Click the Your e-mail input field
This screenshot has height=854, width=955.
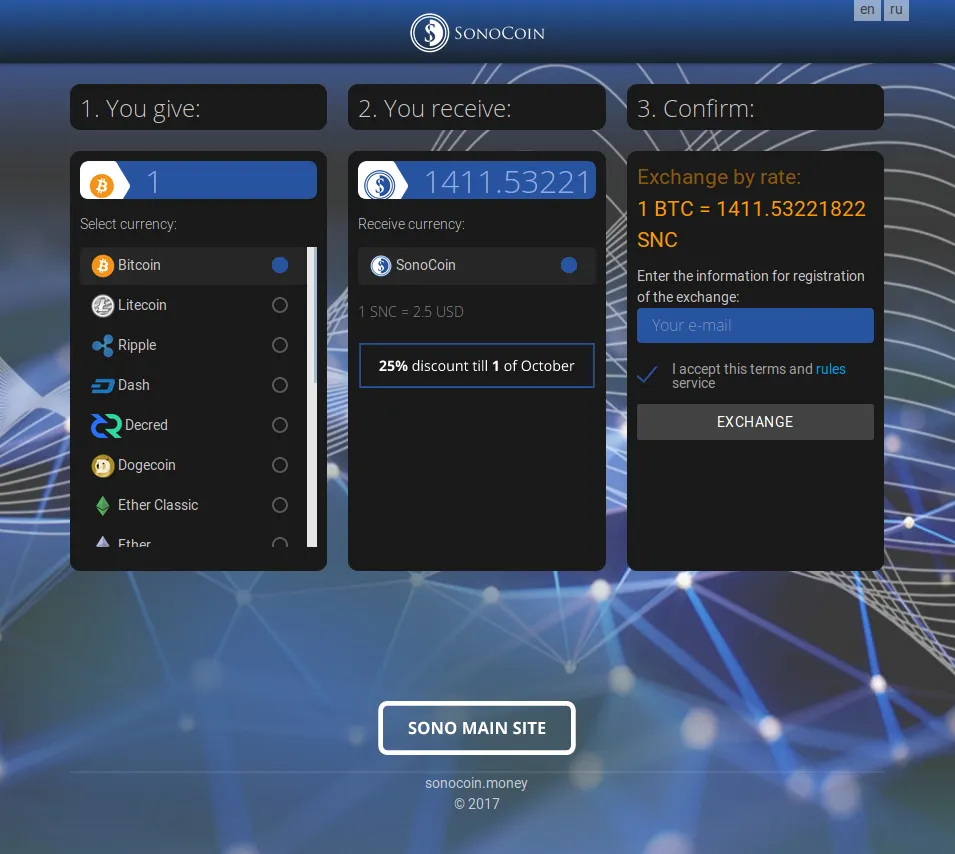[755, 325]
